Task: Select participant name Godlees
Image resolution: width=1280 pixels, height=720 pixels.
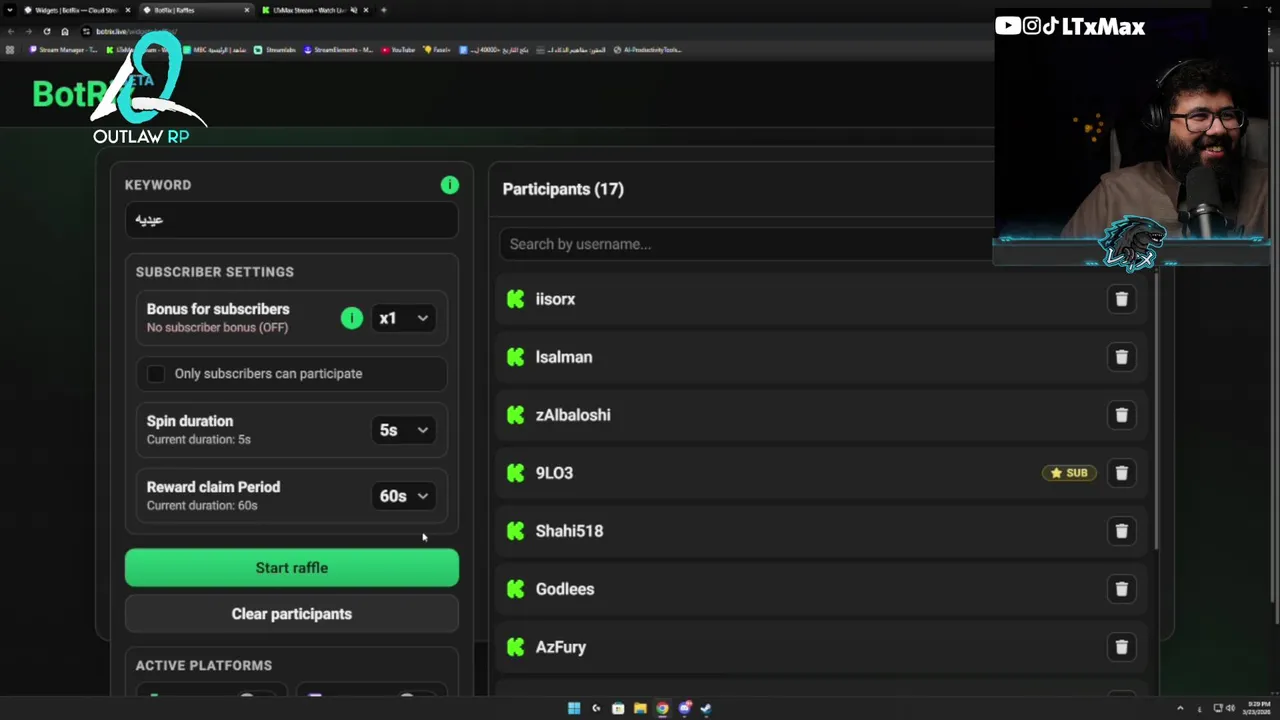Action: 565,589
